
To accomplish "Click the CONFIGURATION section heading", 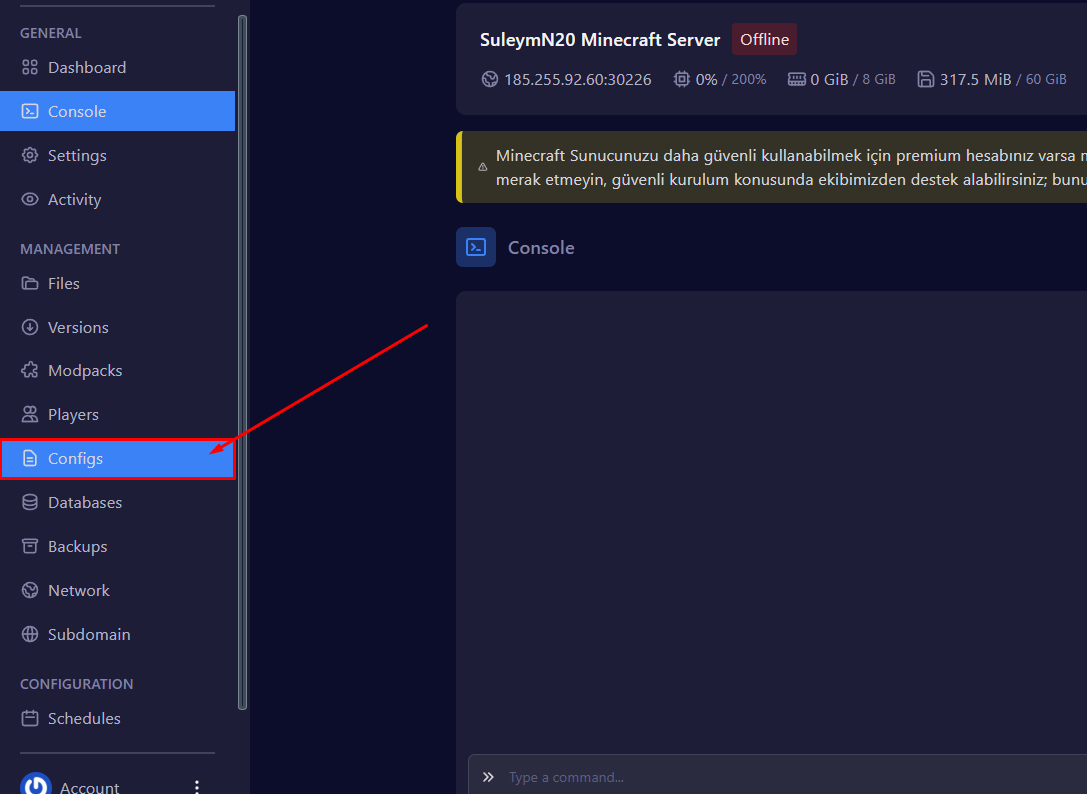I will click(76, 684).
